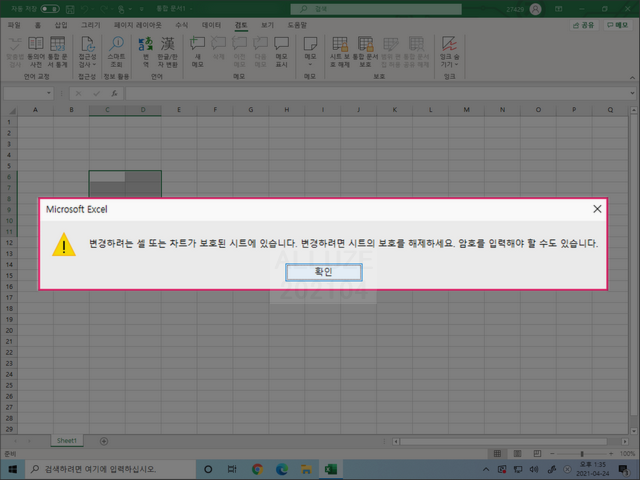Click the zoom in plus button
Screen dimensions: 640x480
(611, 454)
